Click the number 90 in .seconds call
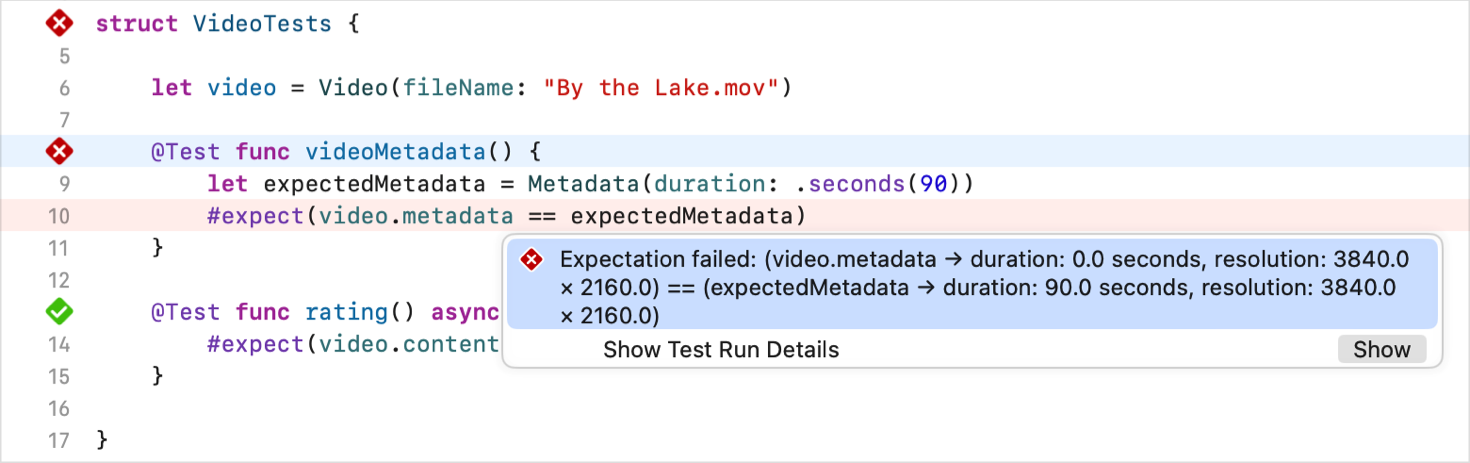Screen dimensions: 1470x463 click(x=933, y=184)
